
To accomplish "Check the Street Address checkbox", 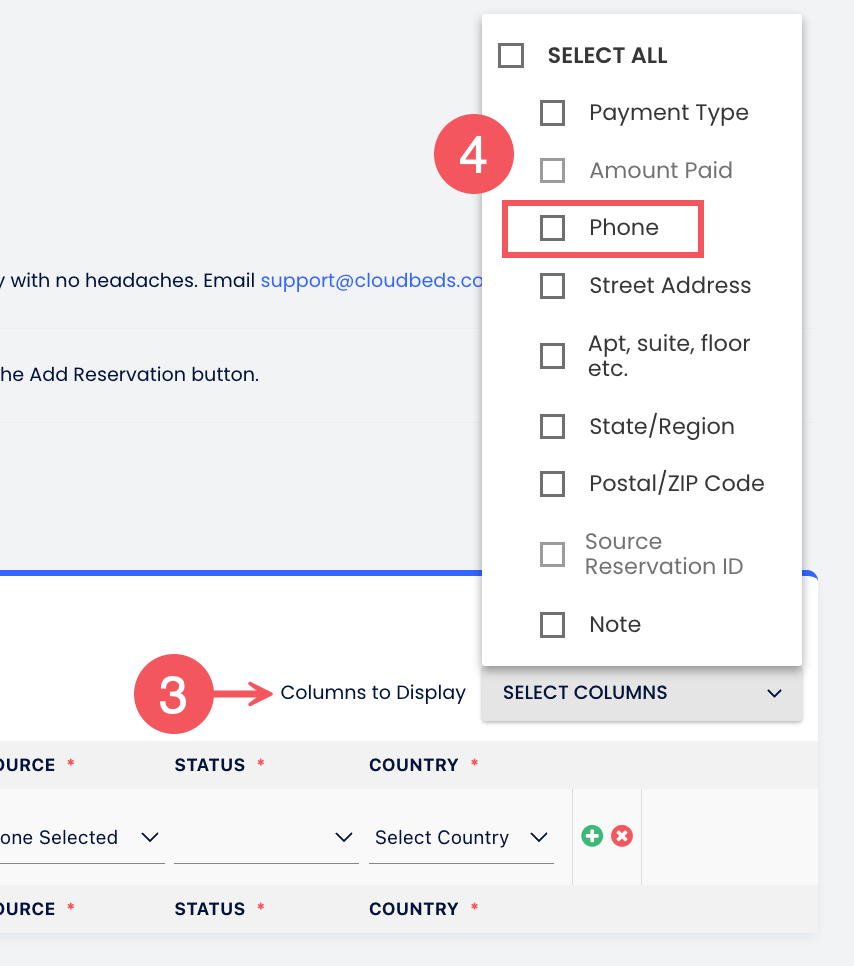I will pyautogui.click(x=552, y=286).
